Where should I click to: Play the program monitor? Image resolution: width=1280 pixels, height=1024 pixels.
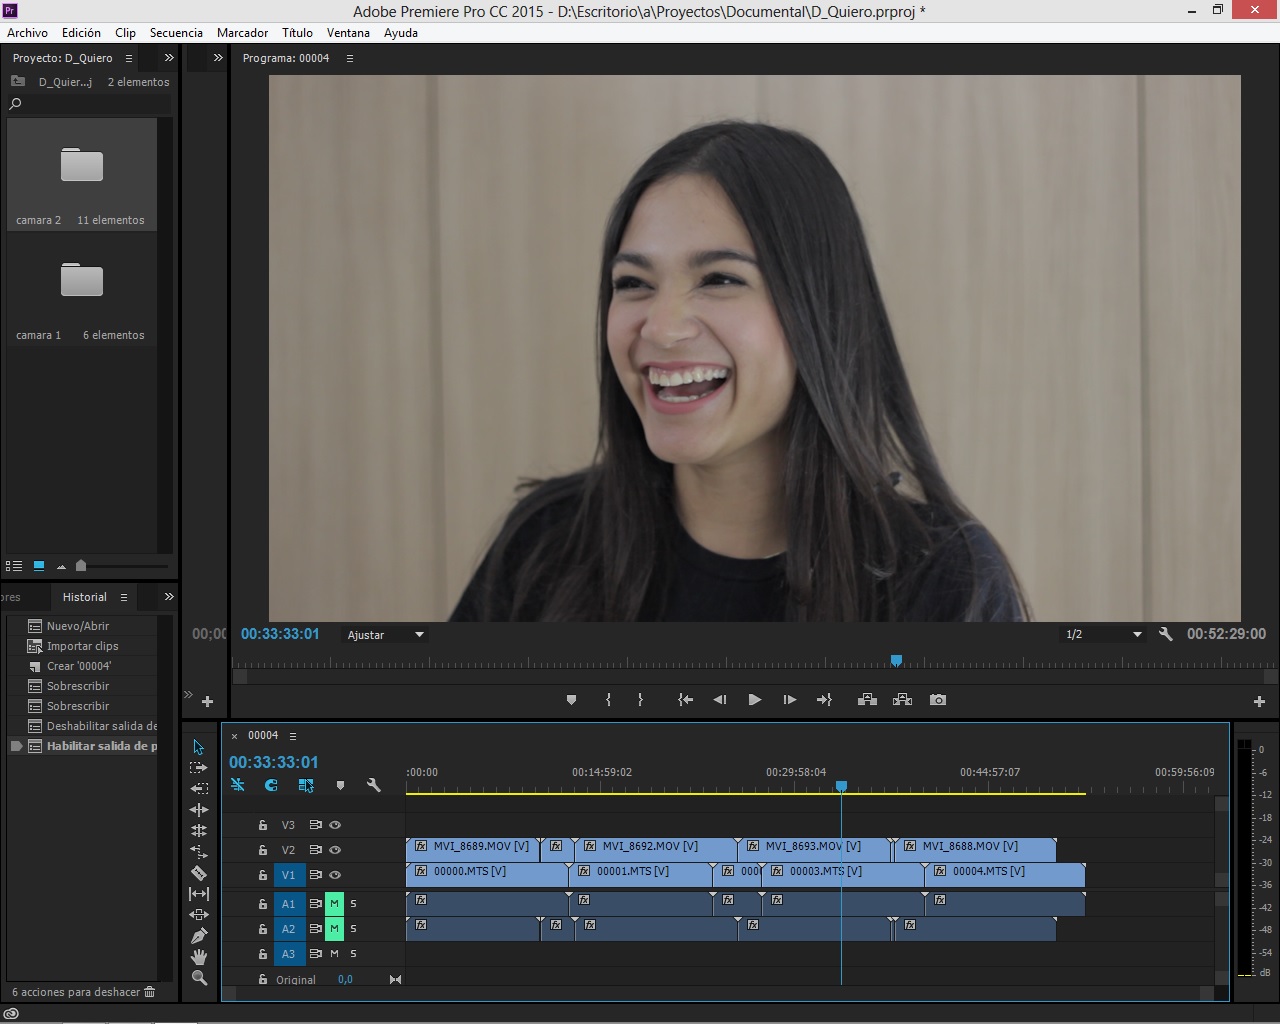click(x=754, y=700)
